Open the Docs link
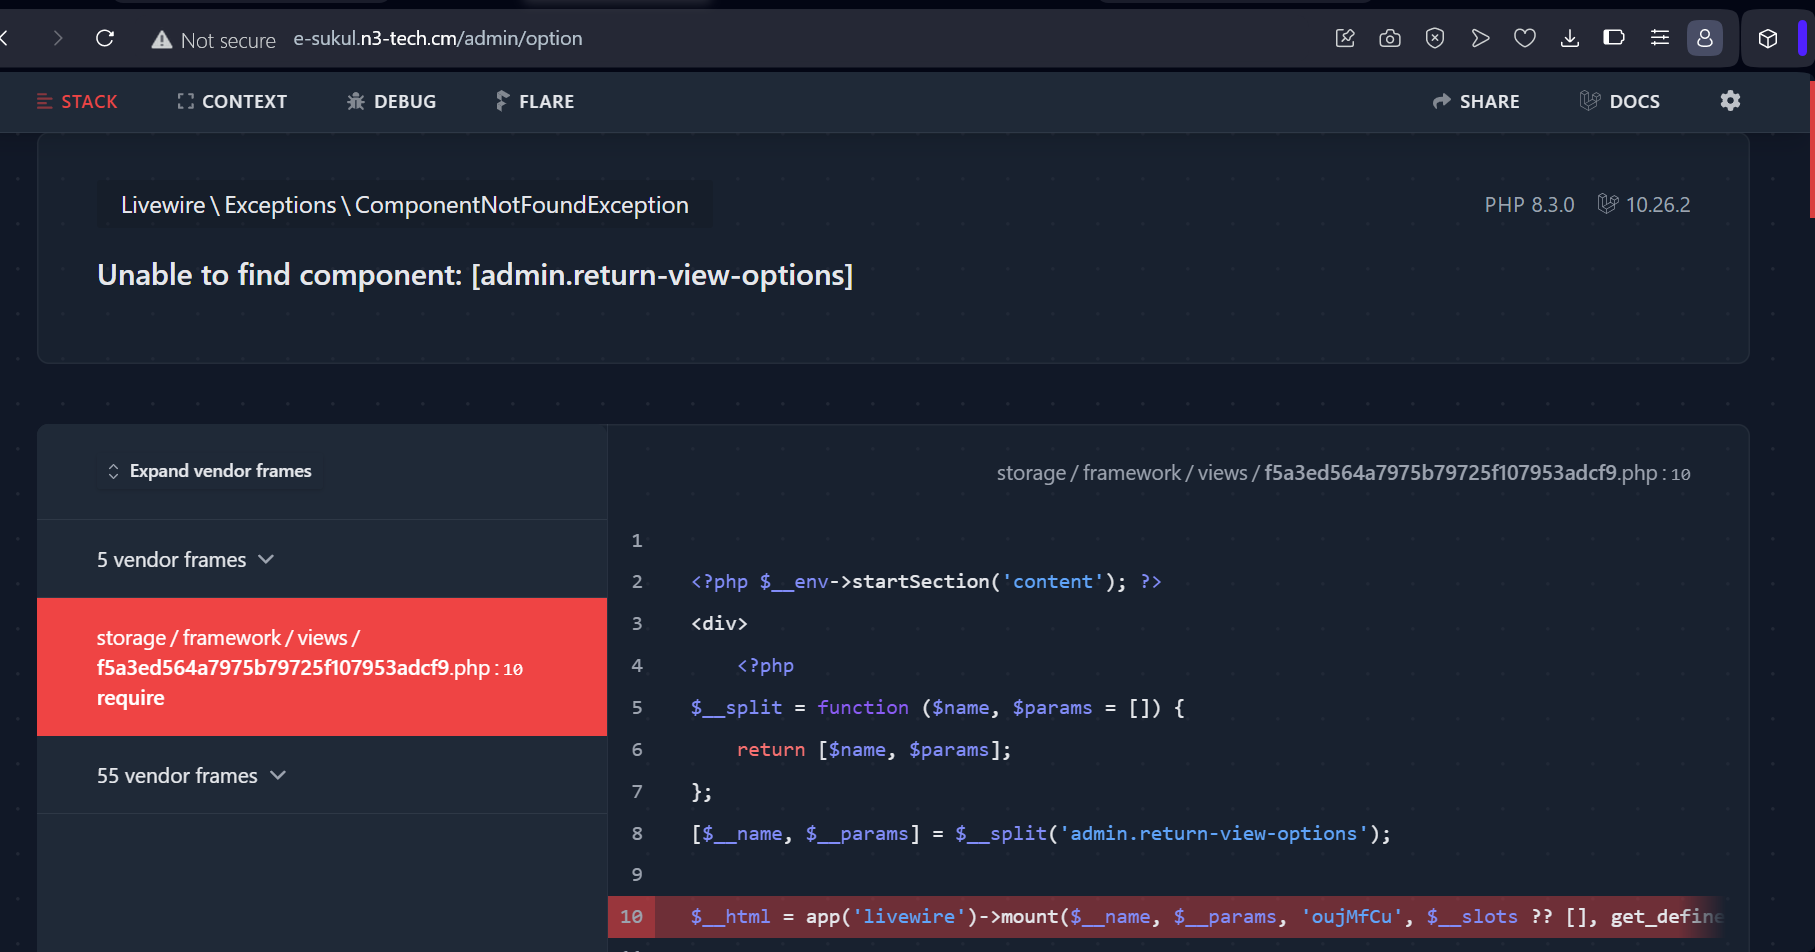Image resolution: width=1815 pixels, height=952 pixels. (x=1620, y=102)
